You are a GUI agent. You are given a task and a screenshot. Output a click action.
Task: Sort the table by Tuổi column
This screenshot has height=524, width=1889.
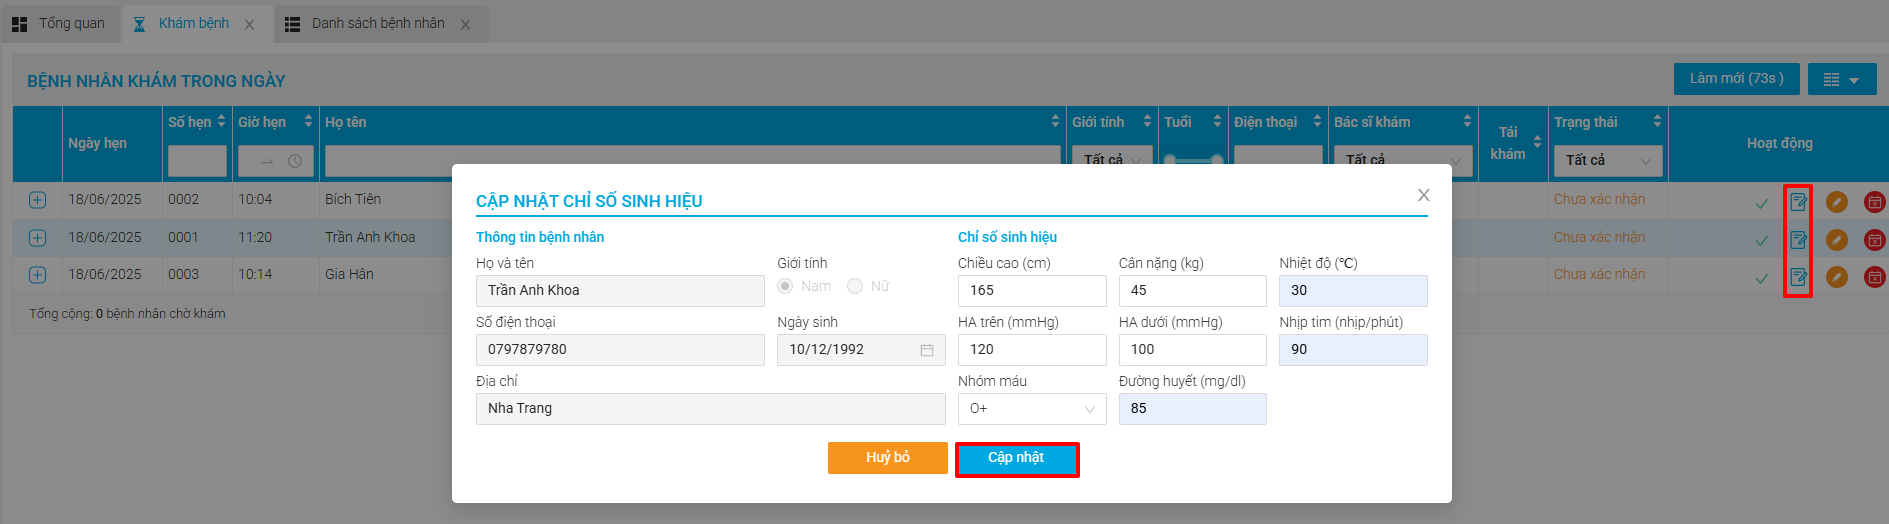tap(1217, 121)
